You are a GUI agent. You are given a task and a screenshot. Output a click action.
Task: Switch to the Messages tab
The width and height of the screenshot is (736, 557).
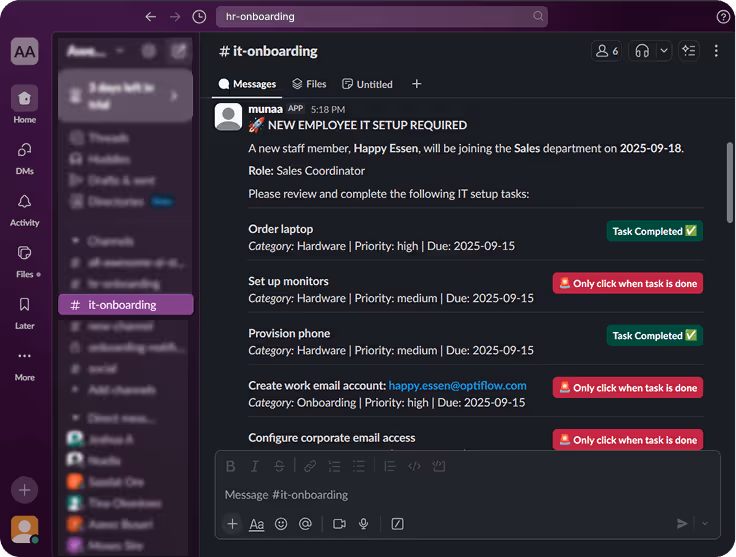[x=247, y=84]
